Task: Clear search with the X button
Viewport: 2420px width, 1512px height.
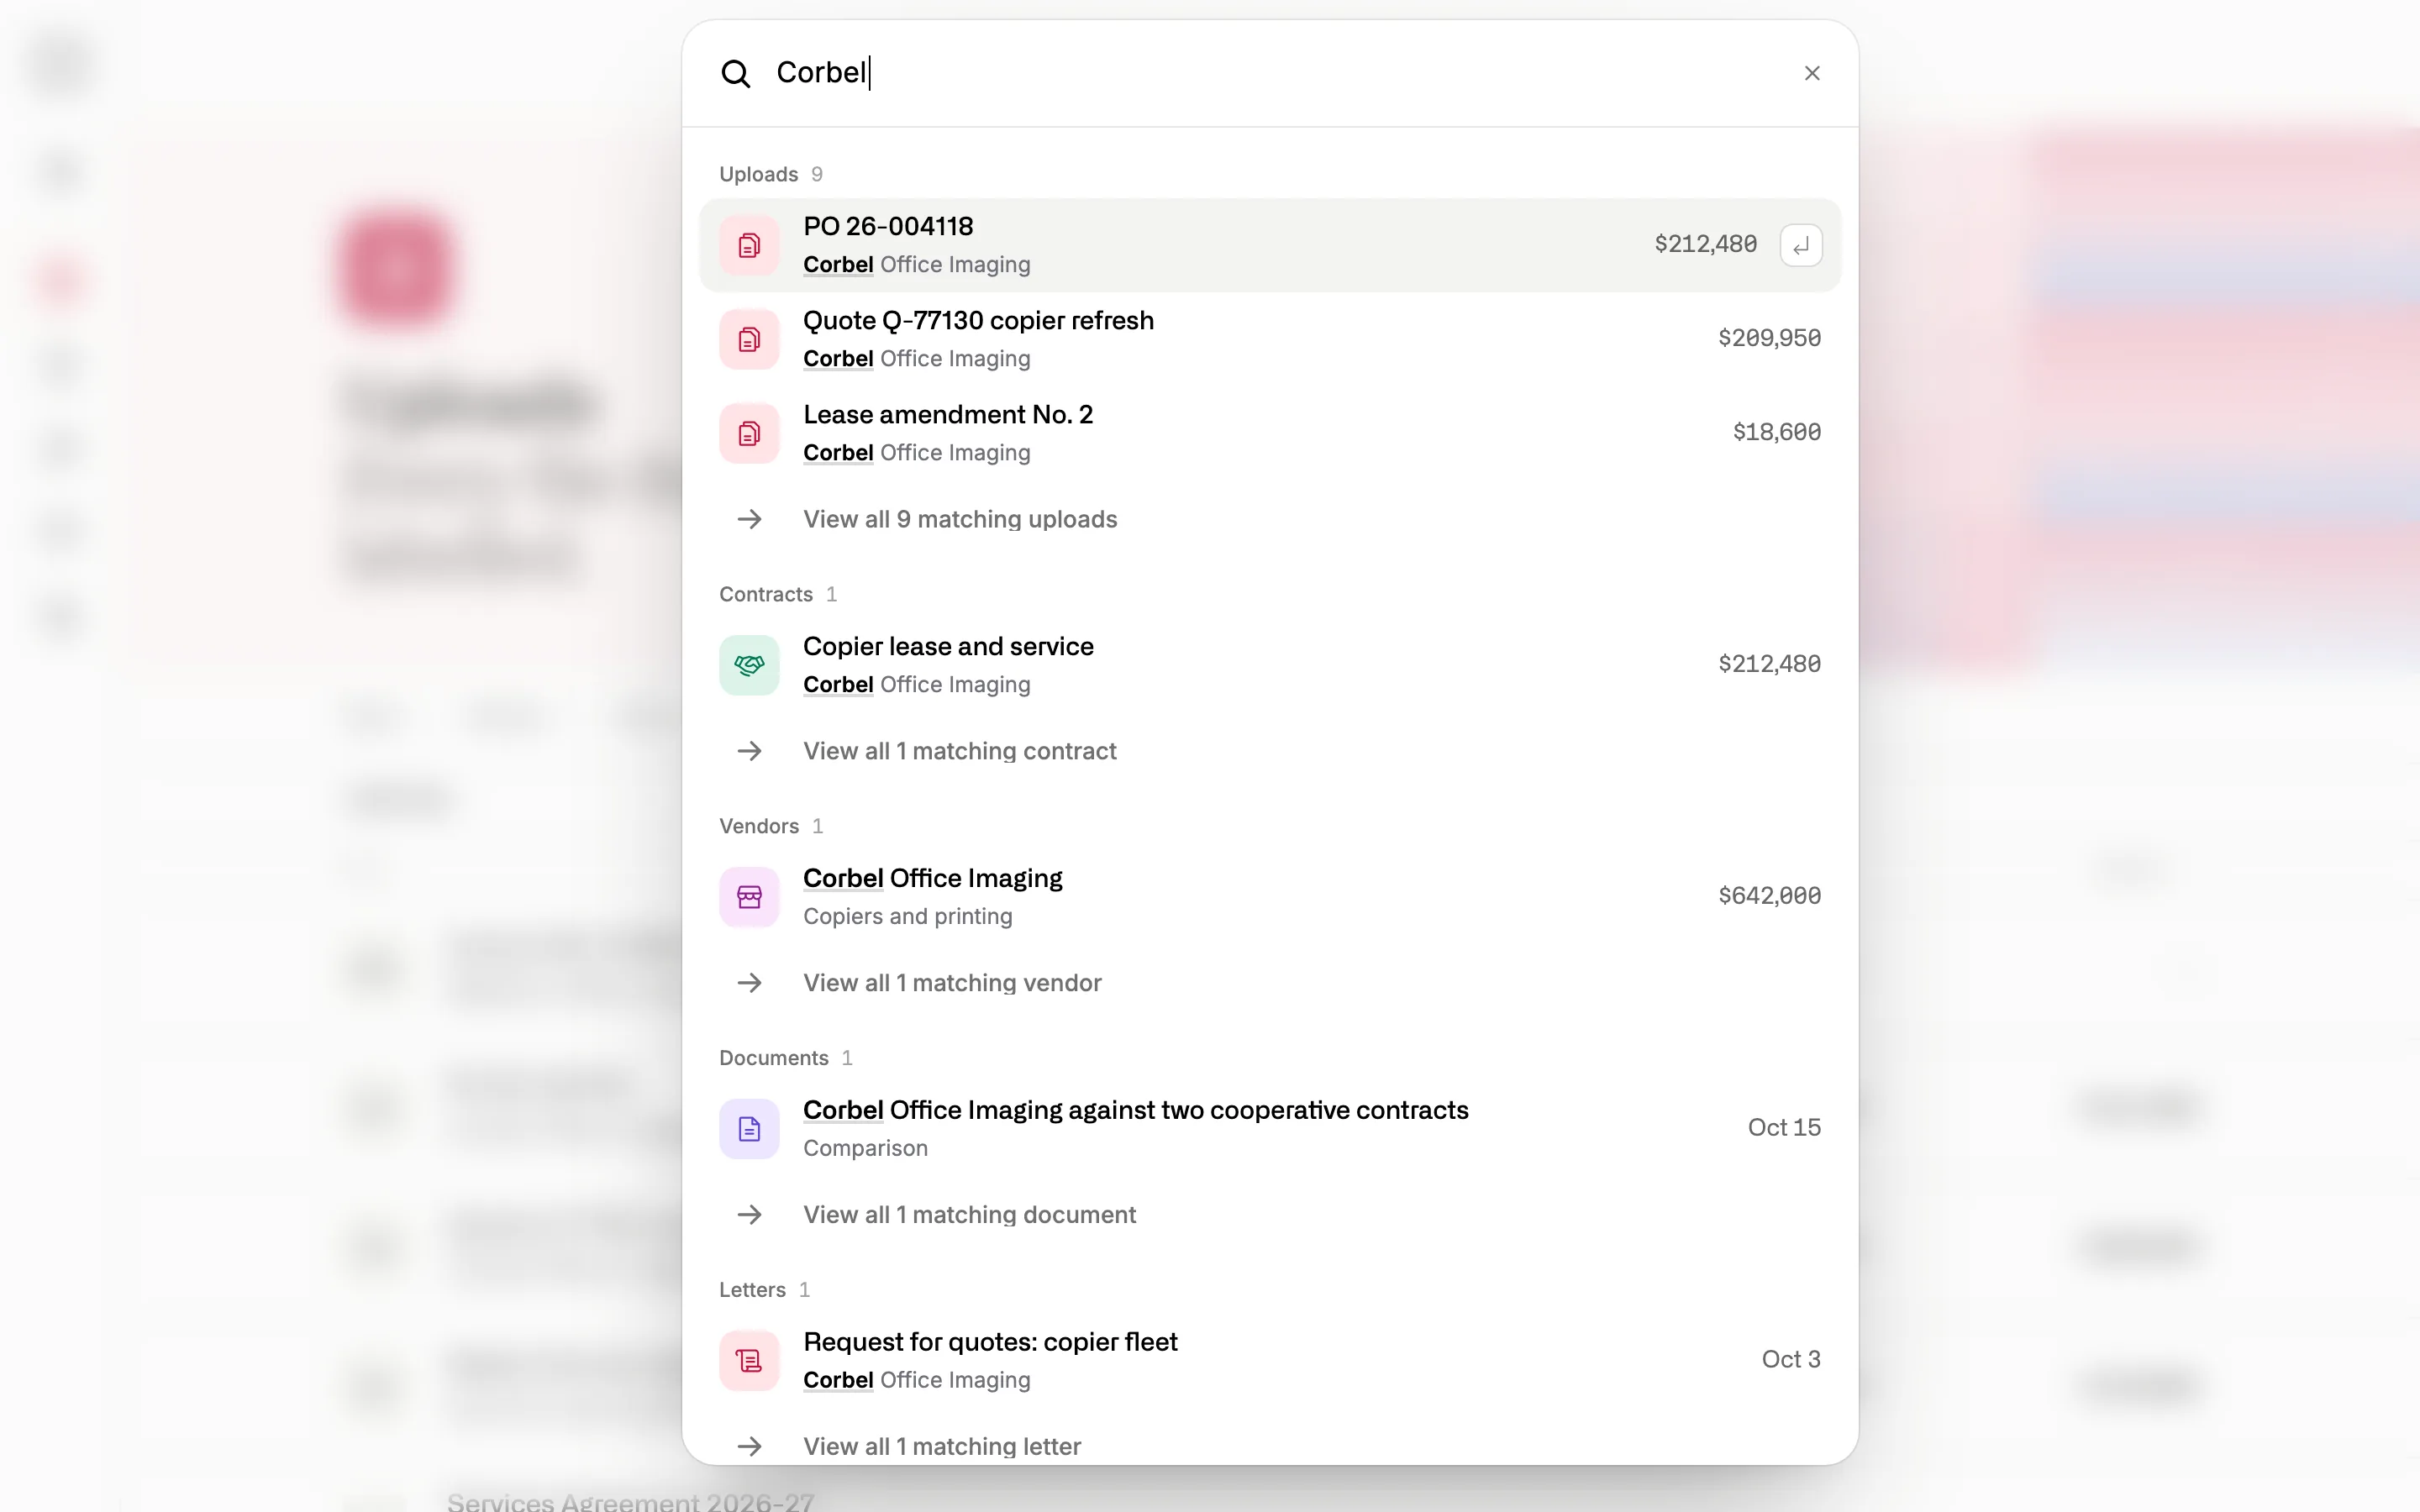Action: pyautogui.click(x=1811, y=73)
